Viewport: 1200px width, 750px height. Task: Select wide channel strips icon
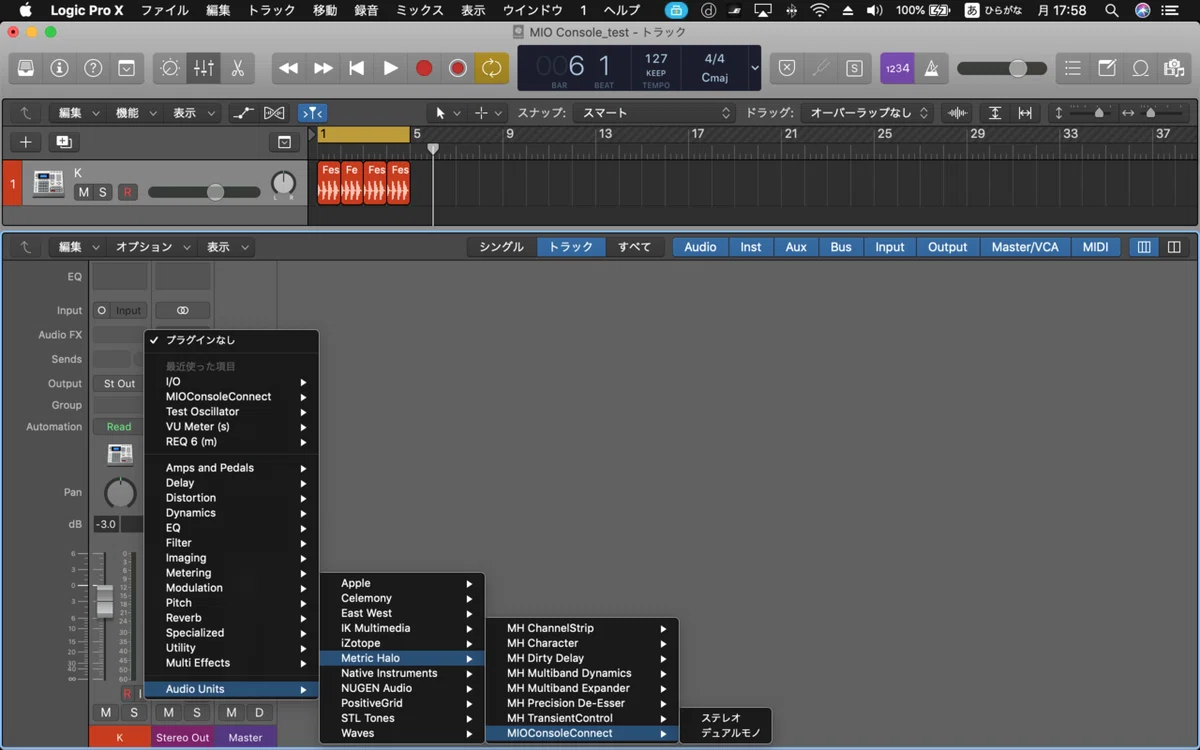point(1174,247)
